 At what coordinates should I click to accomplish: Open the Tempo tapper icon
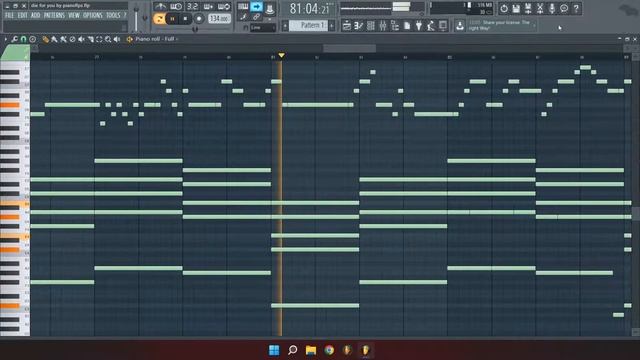431,26
